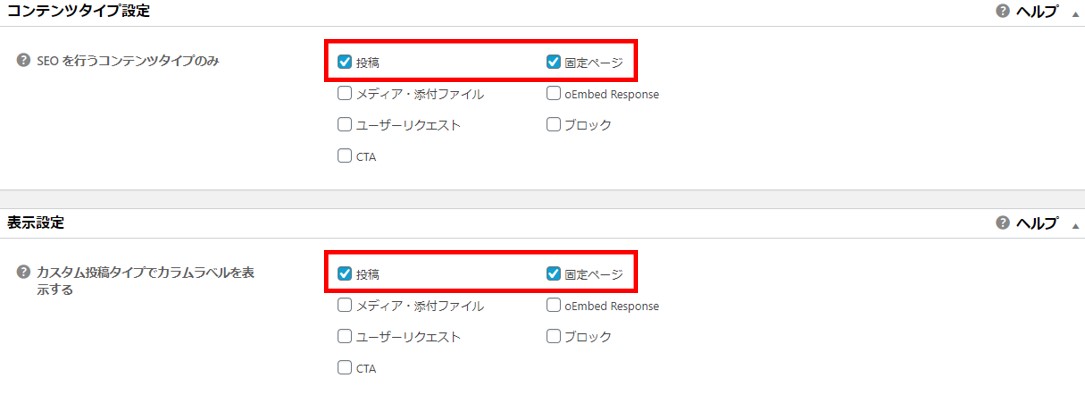
Task: Enable メディア・添付ファイル in display settings
Action: coord(345,305)
